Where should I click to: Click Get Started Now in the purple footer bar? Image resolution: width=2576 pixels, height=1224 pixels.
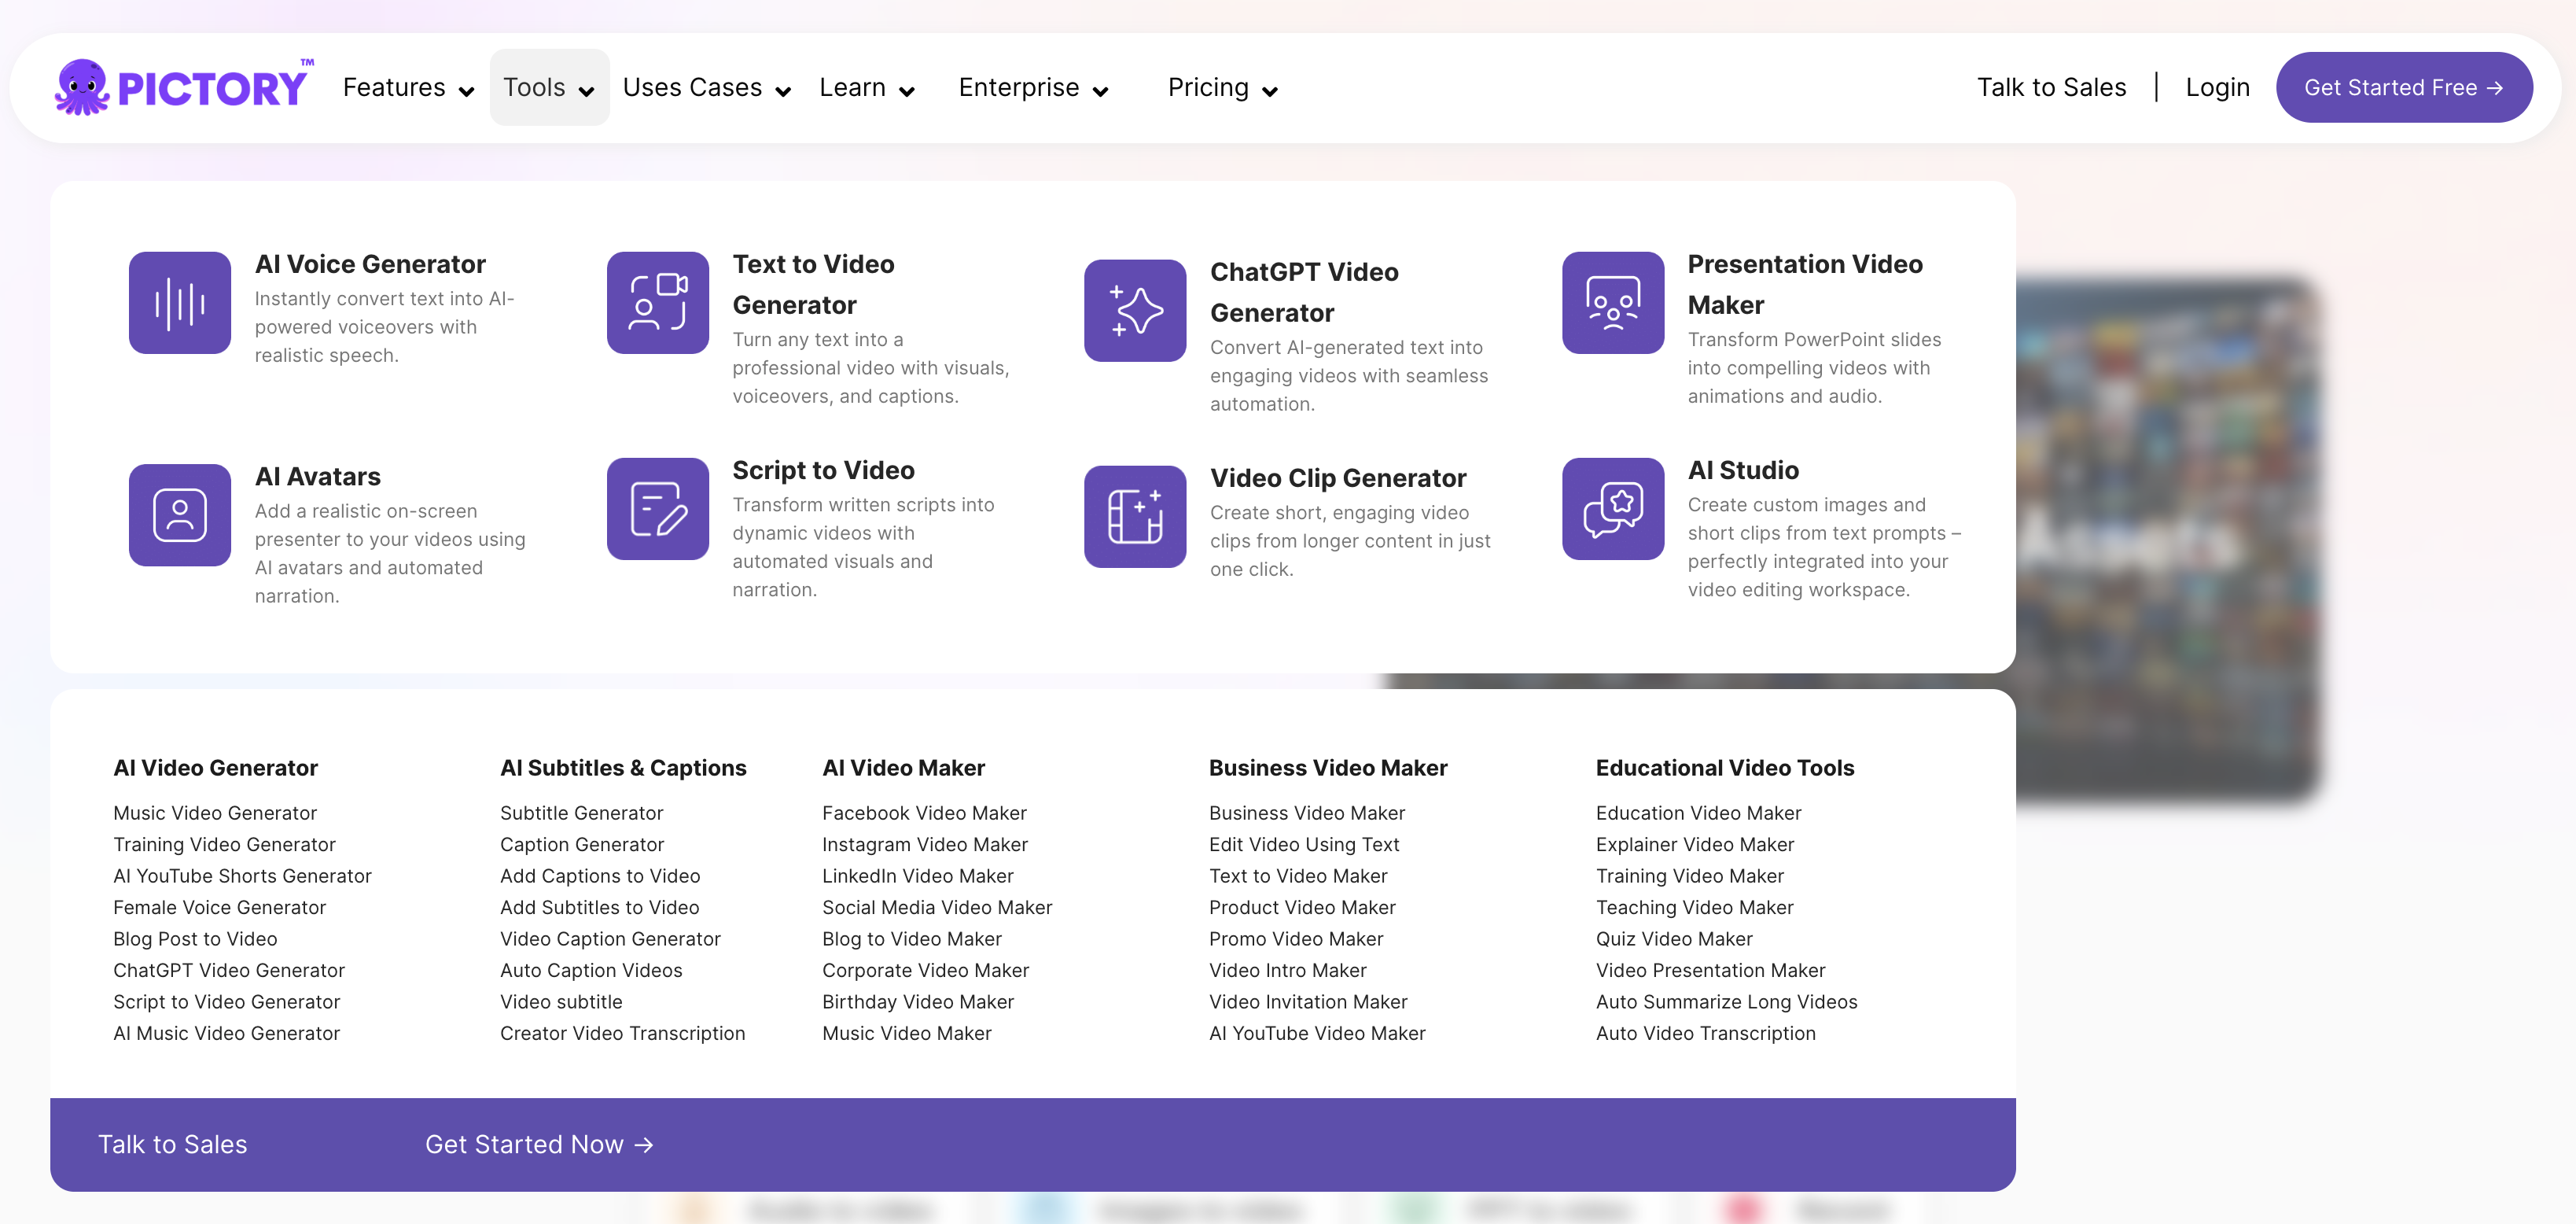tap(539, 1144)
